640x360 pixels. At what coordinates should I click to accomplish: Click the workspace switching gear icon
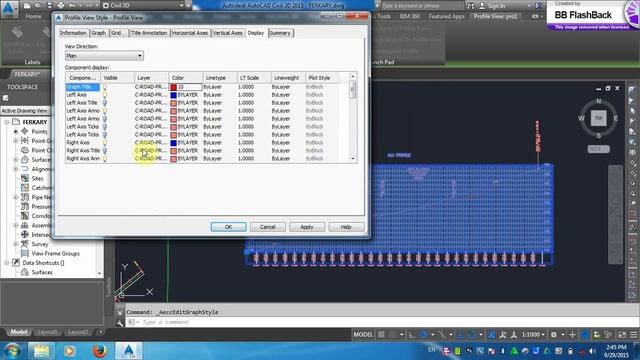point(554,335)
